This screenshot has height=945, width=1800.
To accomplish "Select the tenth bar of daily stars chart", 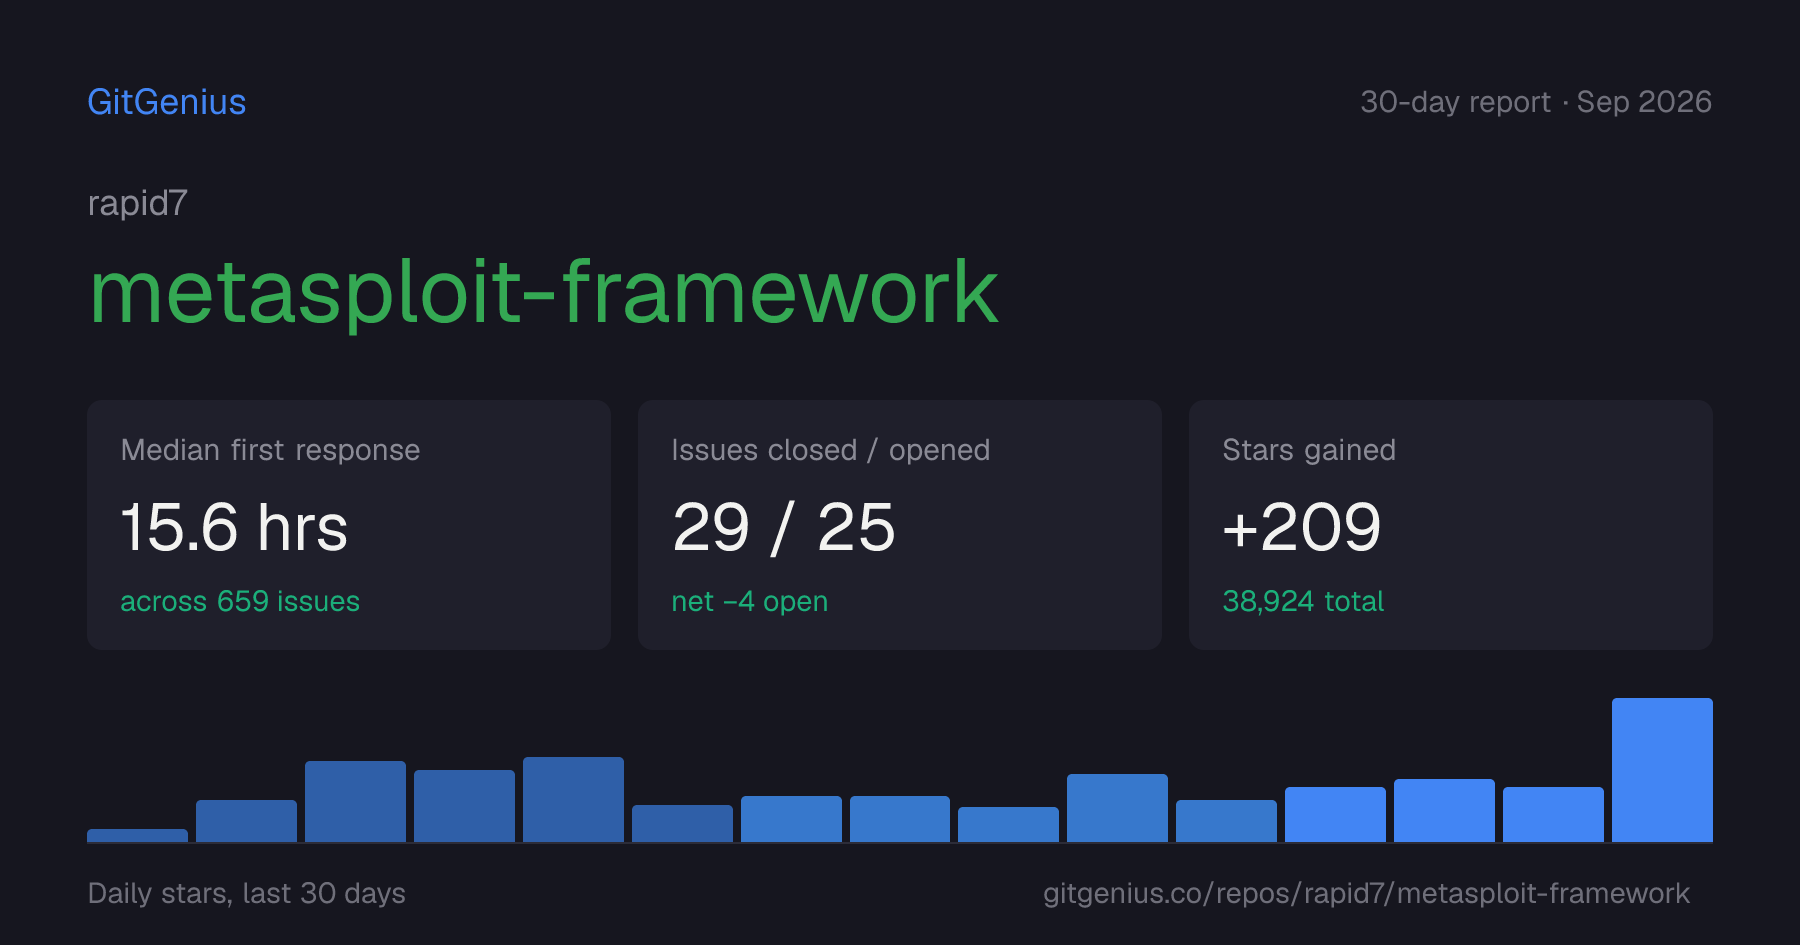I will tap(1117, 808).
